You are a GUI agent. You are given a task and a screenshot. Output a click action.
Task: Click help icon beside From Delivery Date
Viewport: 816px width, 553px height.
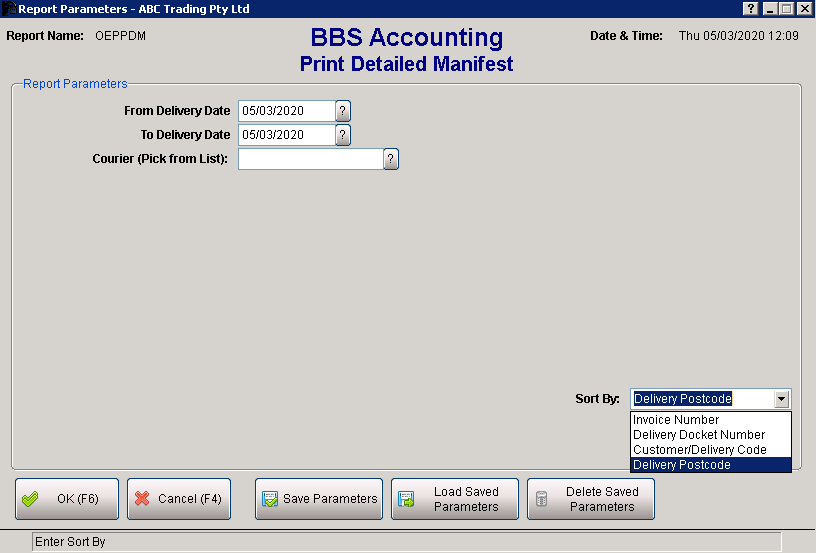click(x=343, y=111)
